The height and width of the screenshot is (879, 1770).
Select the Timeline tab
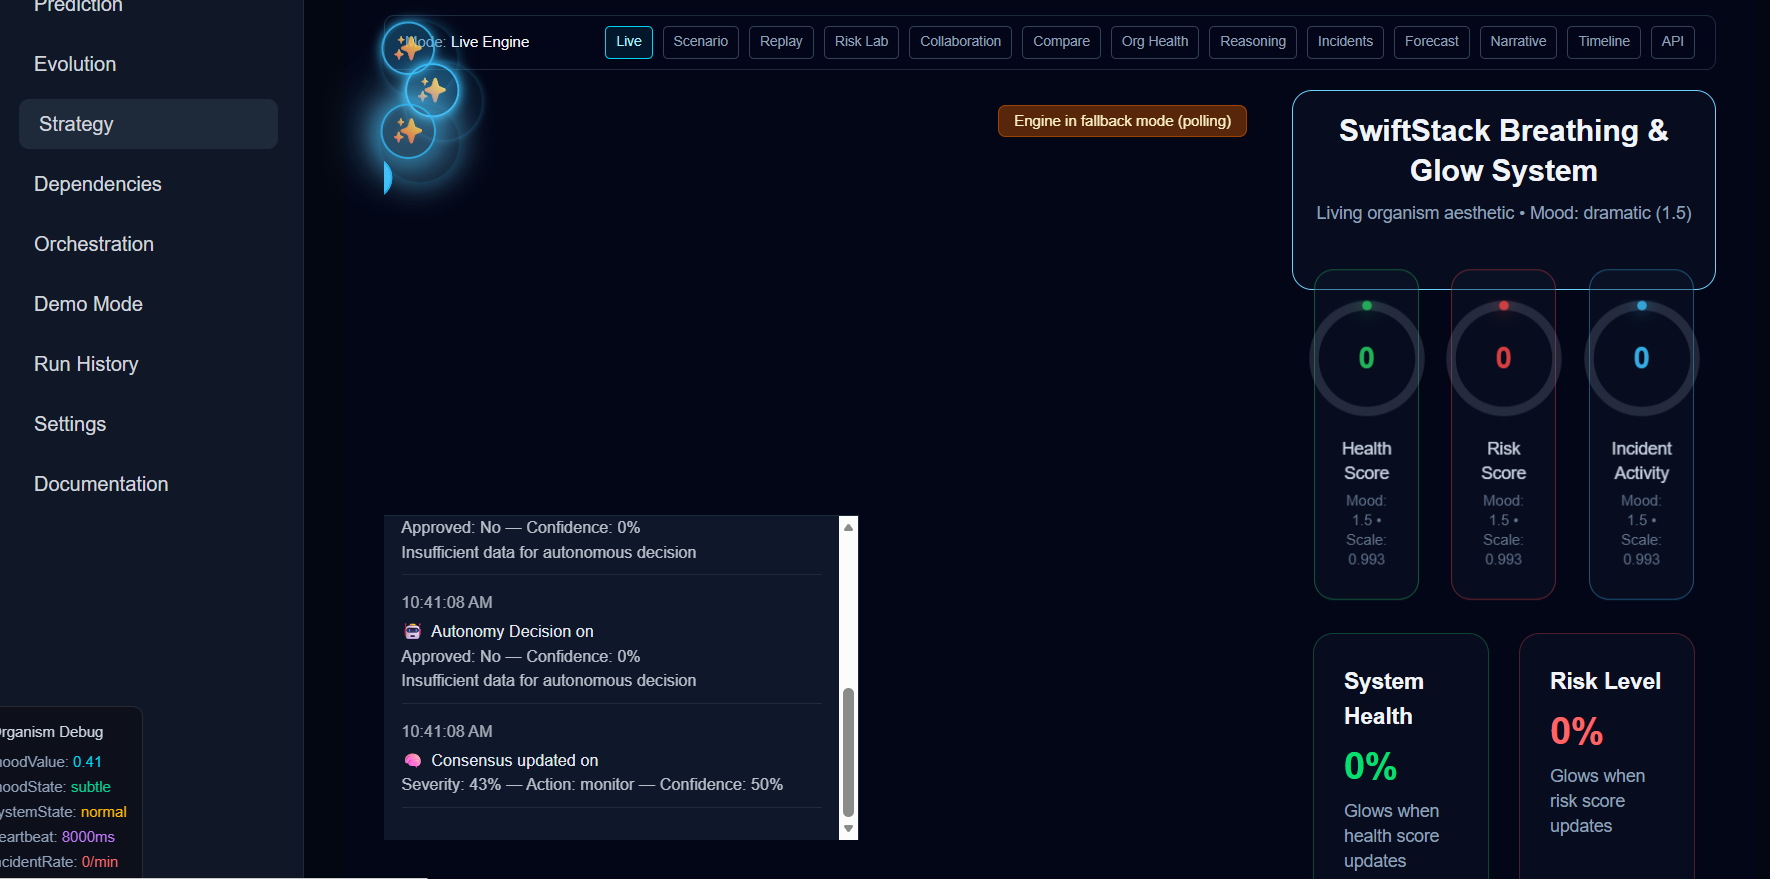(x=1604, y=42)
